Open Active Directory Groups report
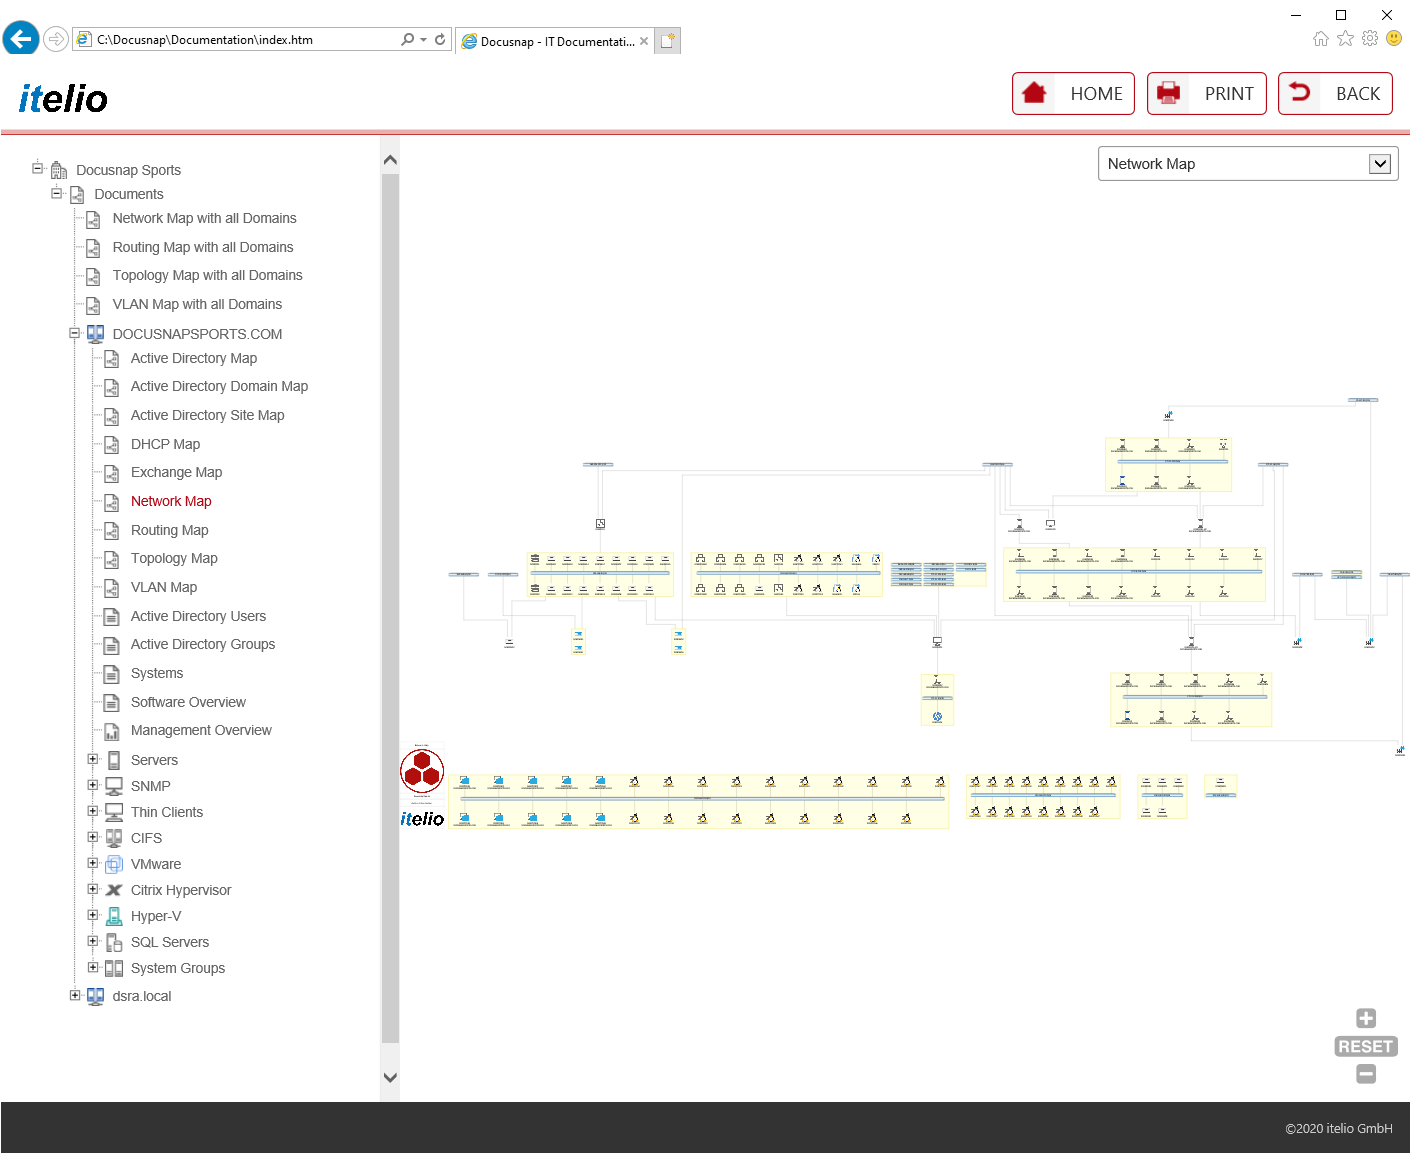Screen dimensions: 1411x1160 pyautogui.click(x=203, y=644)
